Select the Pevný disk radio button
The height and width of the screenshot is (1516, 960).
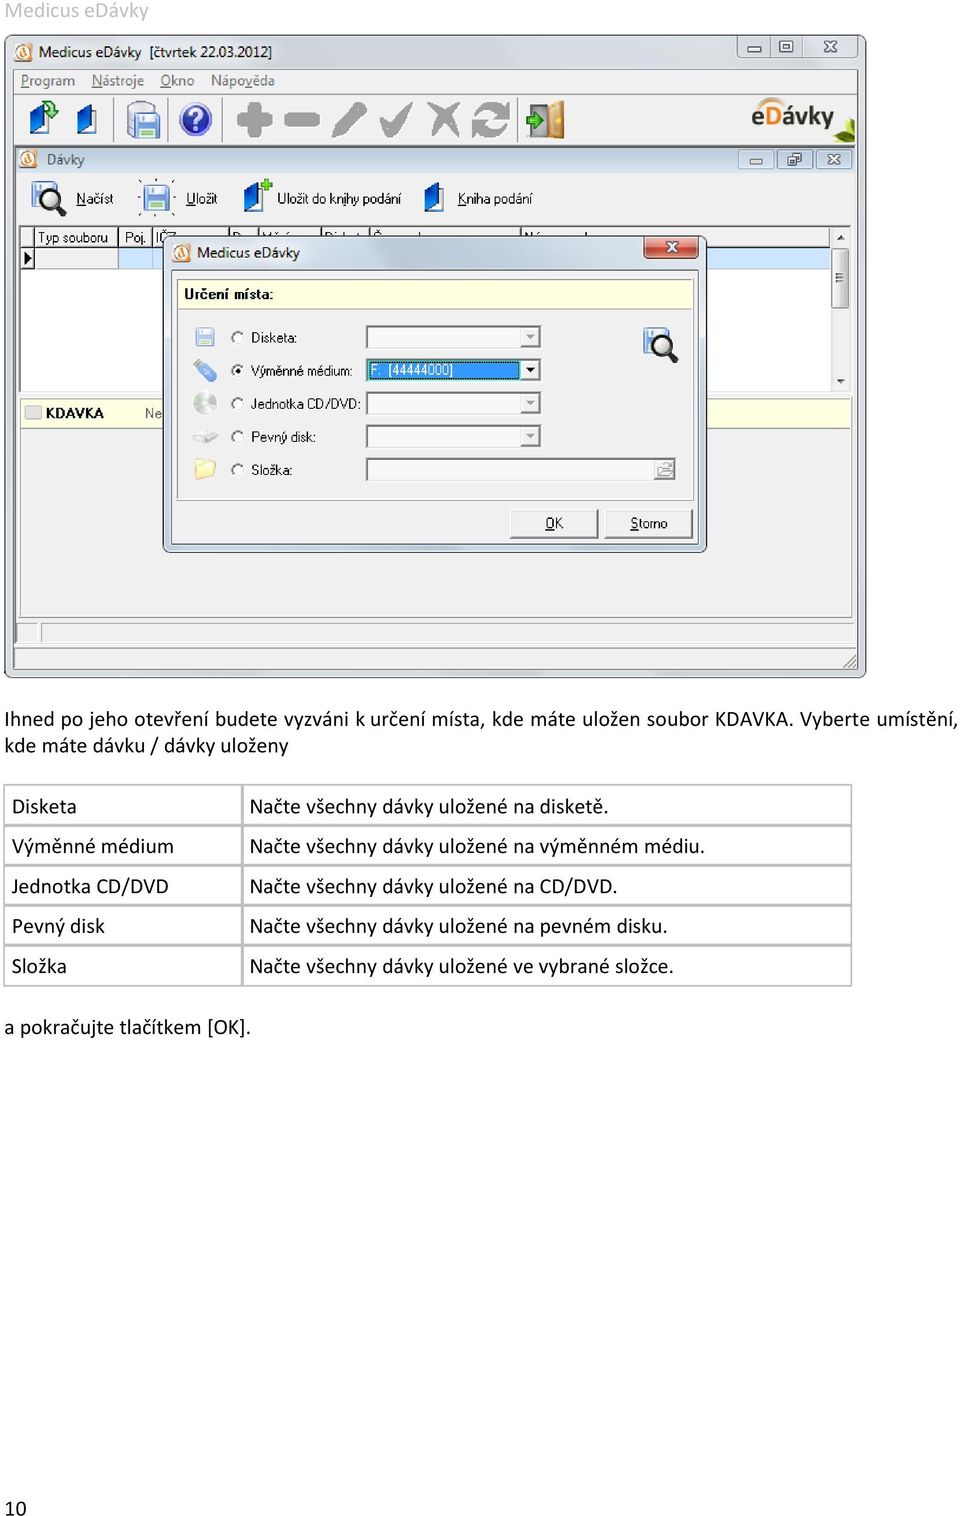(237, 436)
